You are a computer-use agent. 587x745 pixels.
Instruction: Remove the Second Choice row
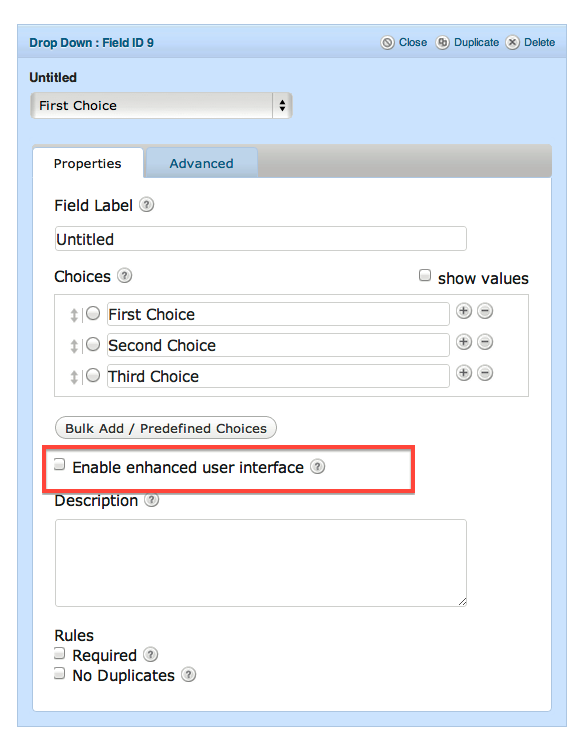pyautogui.click(x=485, y=342)
